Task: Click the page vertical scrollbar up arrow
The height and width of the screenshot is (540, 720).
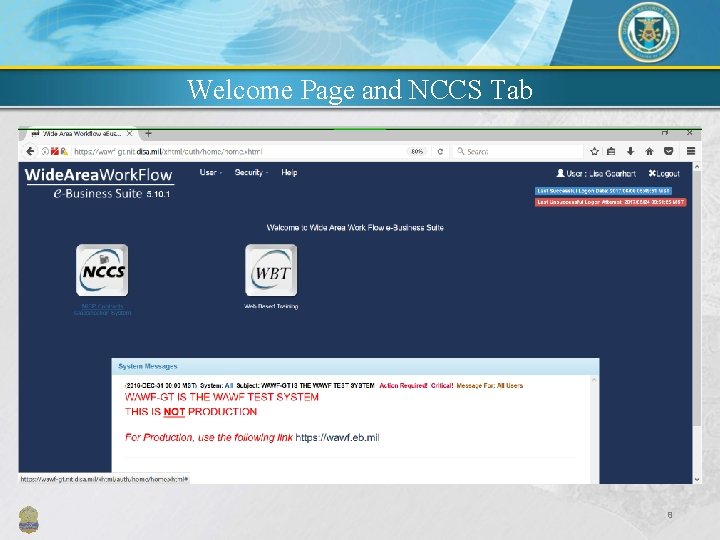Action: [697, 167]
